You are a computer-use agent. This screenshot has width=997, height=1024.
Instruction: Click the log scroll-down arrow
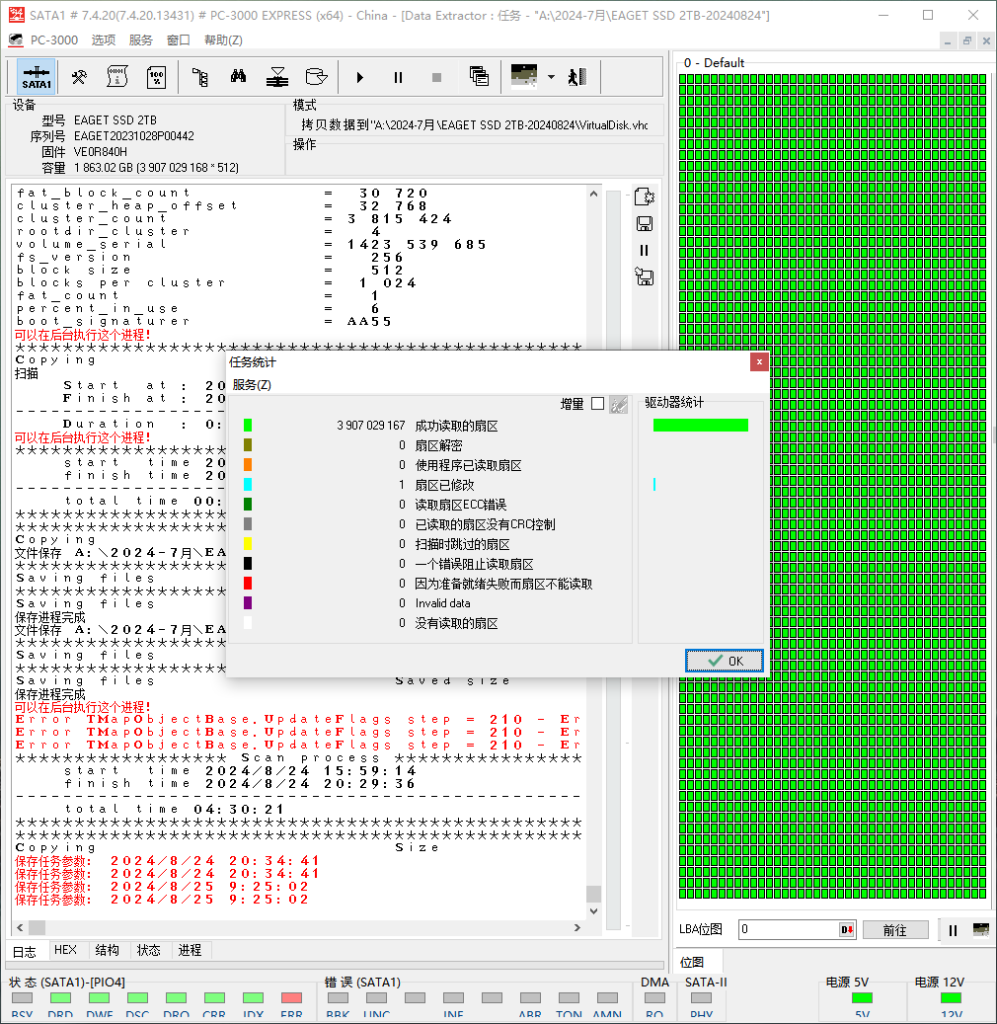pyautogui.click(x=593, y=911)
